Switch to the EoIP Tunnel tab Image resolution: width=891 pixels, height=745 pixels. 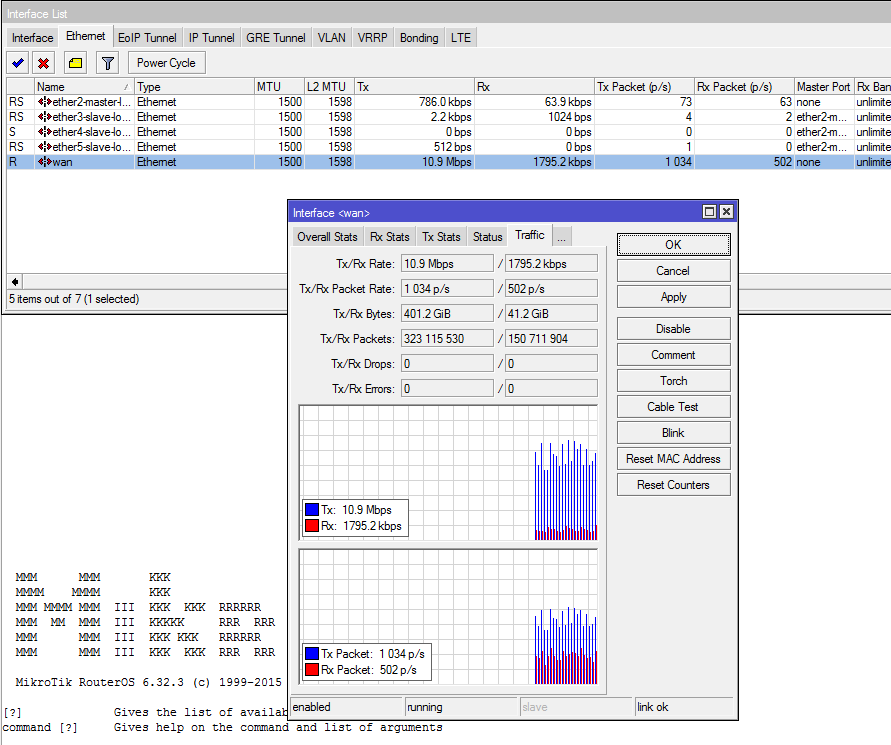pos(147,38)
